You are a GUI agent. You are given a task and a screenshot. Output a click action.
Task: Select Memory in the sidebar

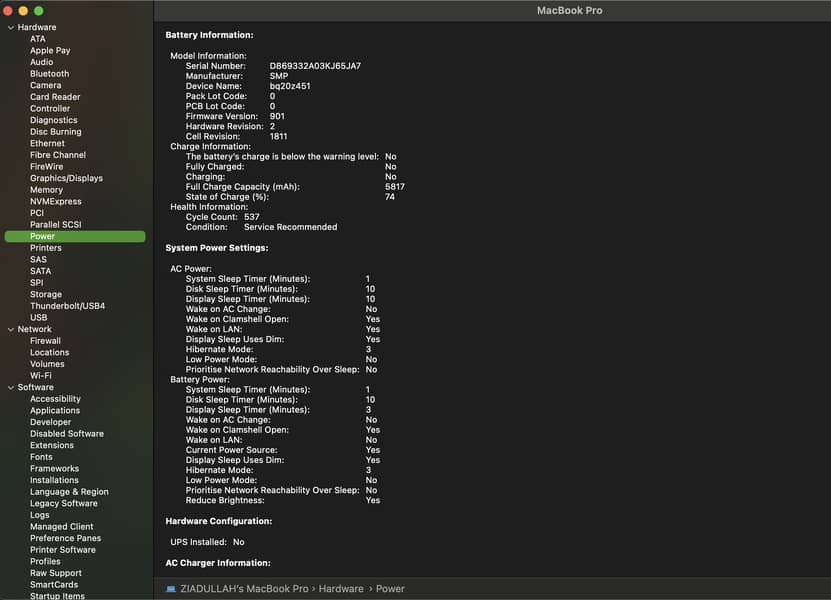(x=46, y=191)
